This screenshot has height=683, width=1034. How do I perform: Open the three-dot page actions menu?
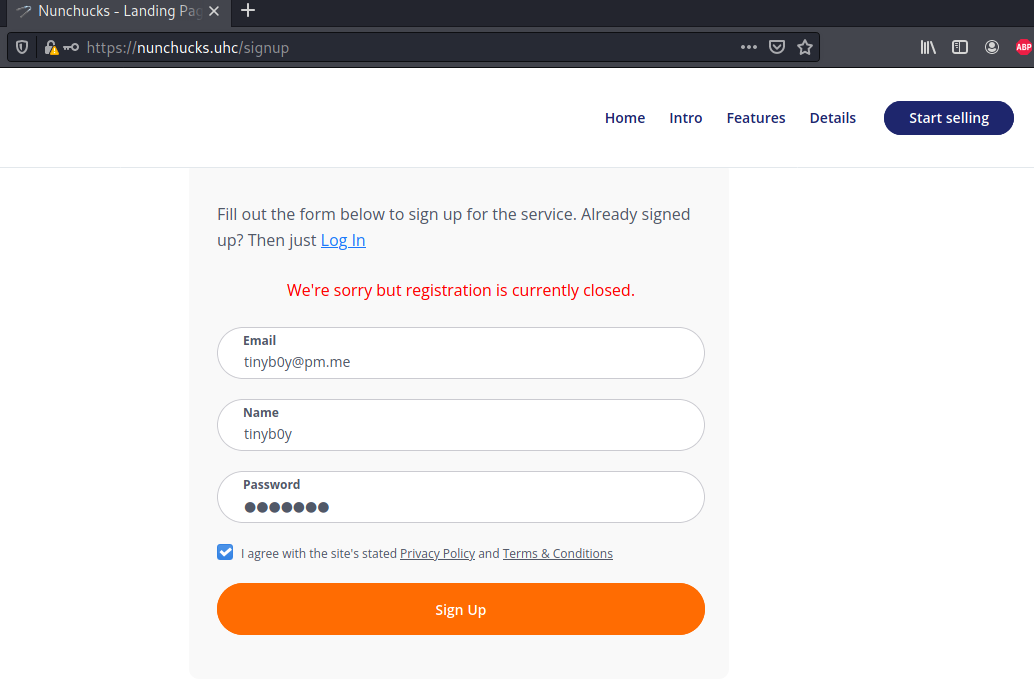click(748, 47)
